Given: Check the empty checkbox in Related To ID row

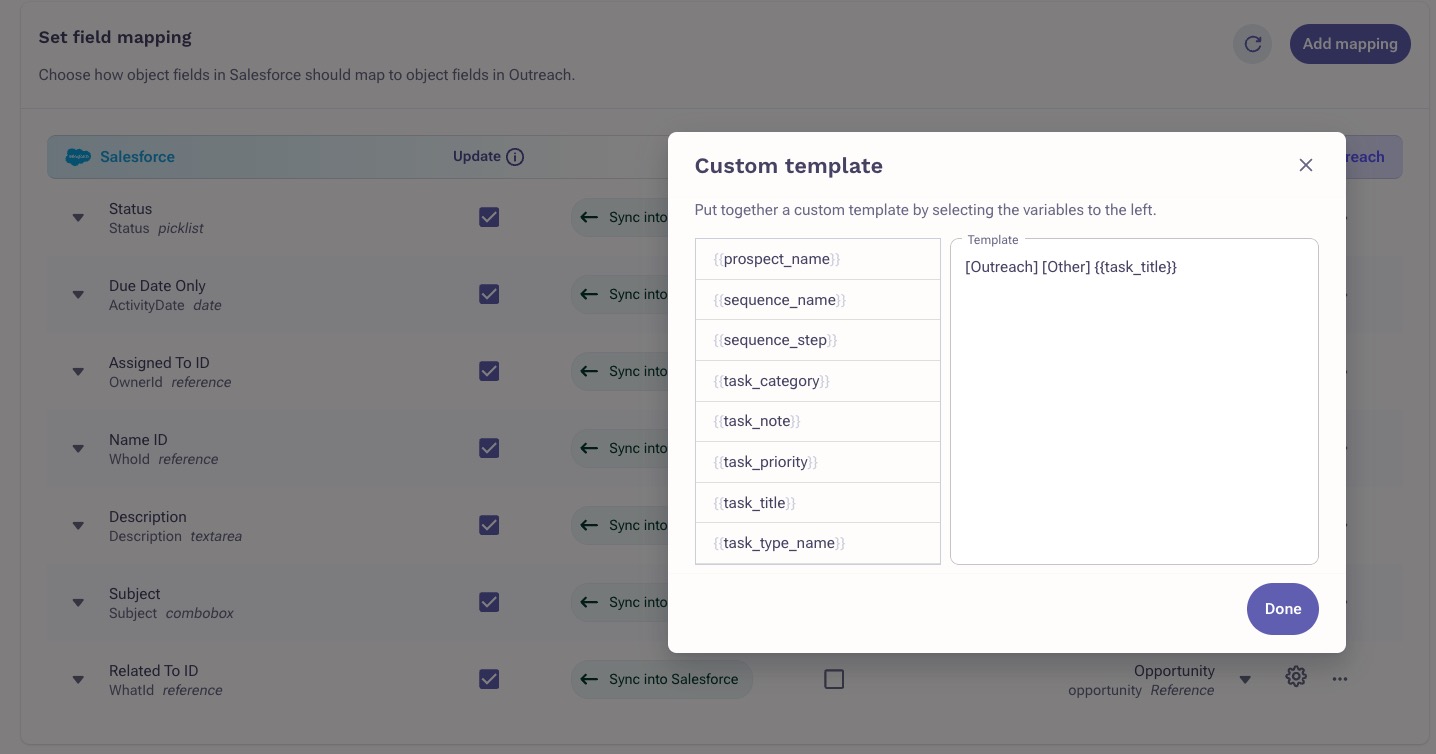Looking at the screenshot, I should coord(834,679).
